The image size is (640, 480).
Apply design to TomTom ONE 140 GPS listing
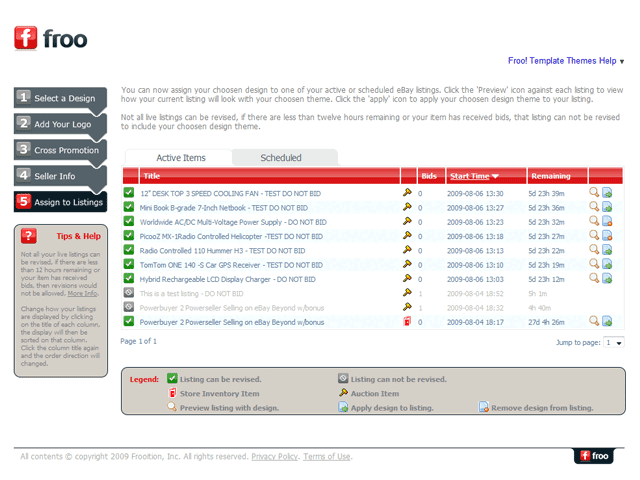[607, 264]
